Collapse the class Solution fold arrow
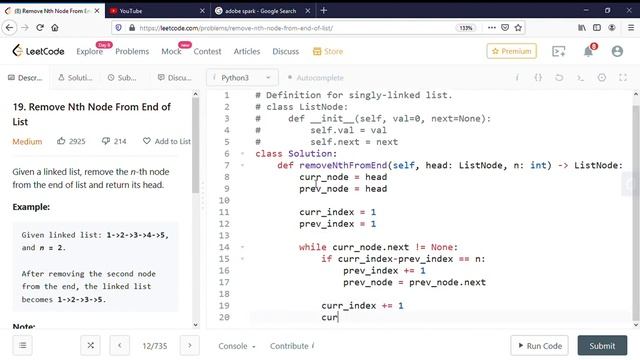The height and width of the screenshot is (360, 640). pos(242,153)
